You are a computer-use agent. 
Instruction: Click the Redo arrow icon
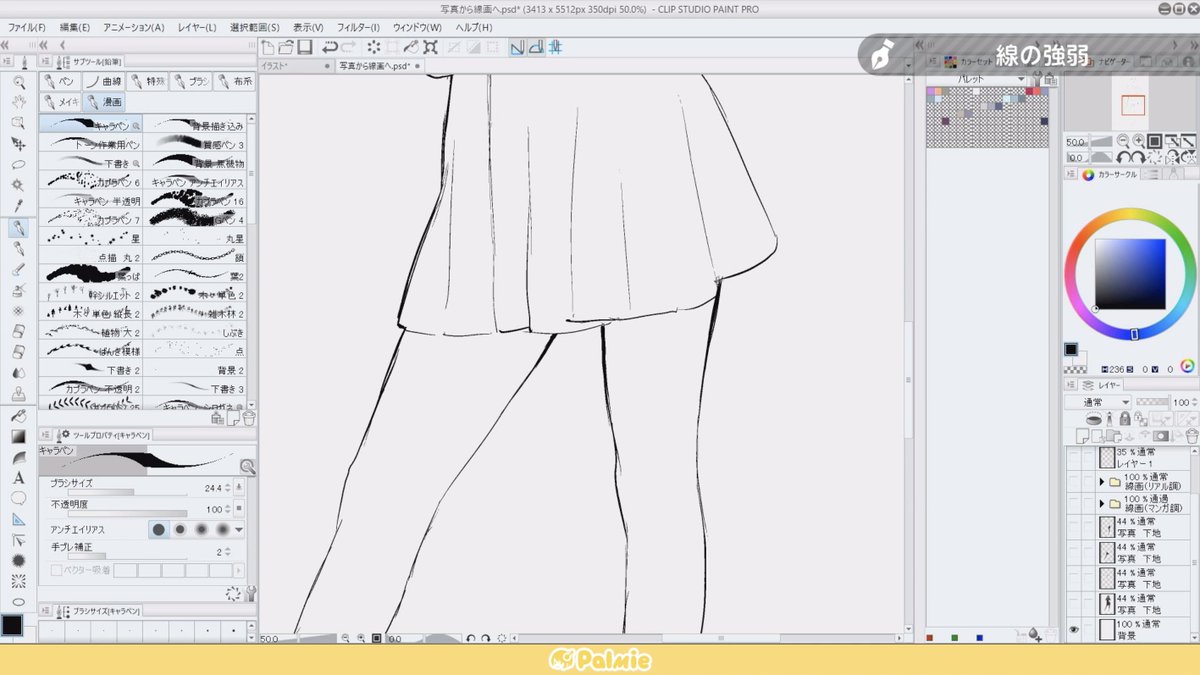pos(348,47)
